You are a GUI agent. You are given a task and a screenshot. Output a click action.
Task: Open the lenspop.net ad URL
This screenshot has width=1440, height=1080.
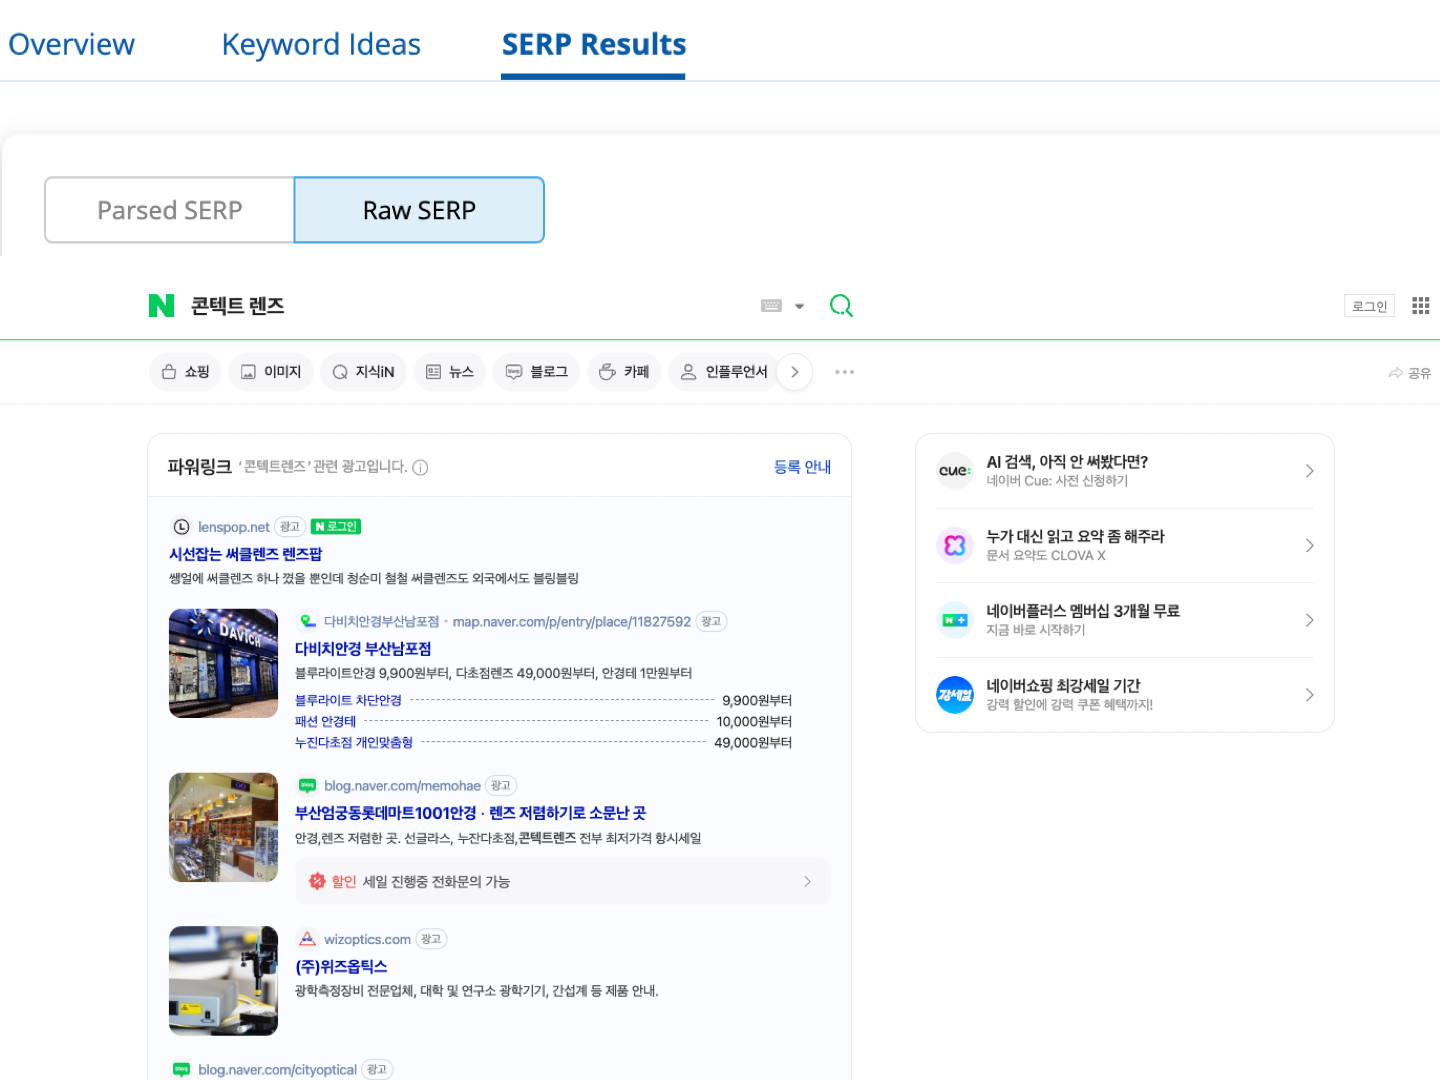(x=234, y=527)
